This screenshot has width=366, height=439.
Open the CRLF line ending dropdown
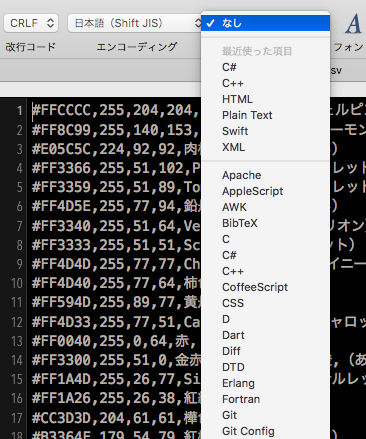(x=31, y=23)
